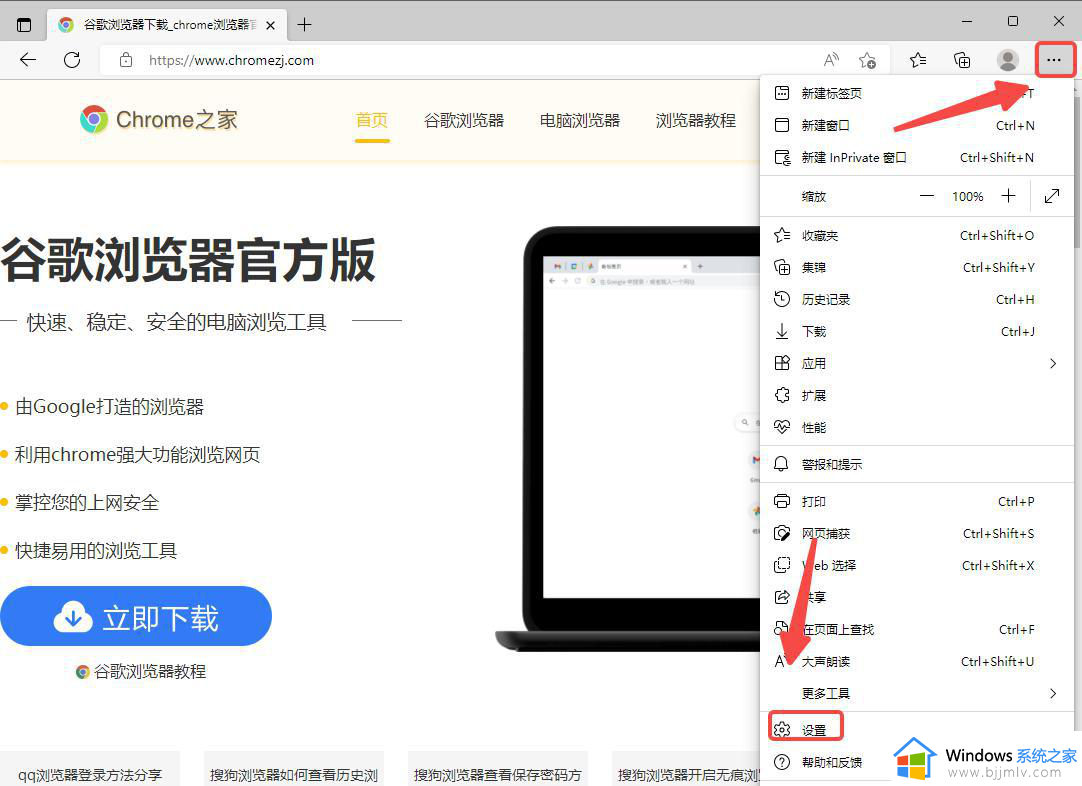
Task: Expand the 更多工具 submenu arrow
Action: (x=1053, y=693)
